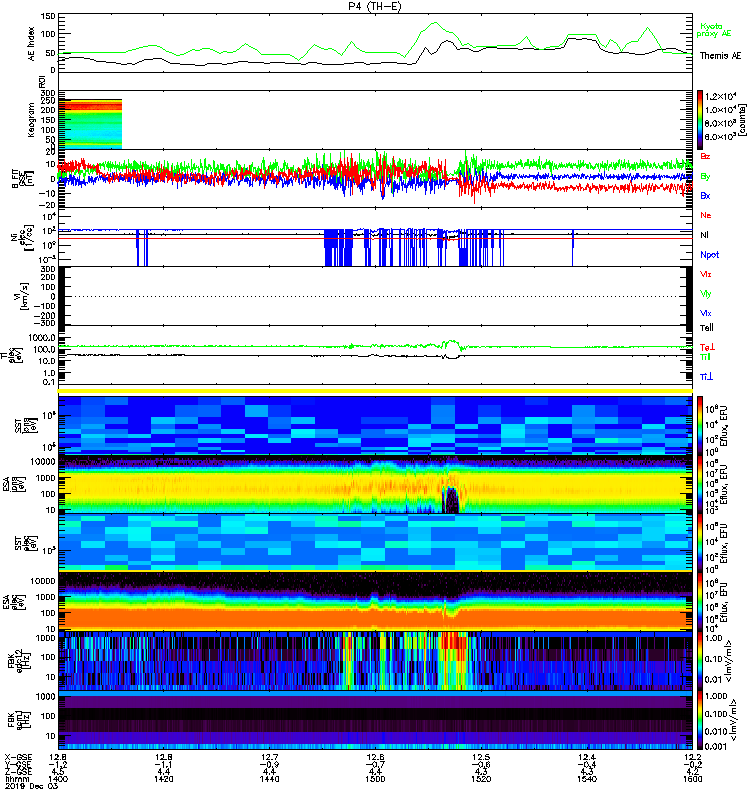Click the B_FIT y-axis label
Screen dimensions: 750x800
pyautogui.click(x=21, y=179)
